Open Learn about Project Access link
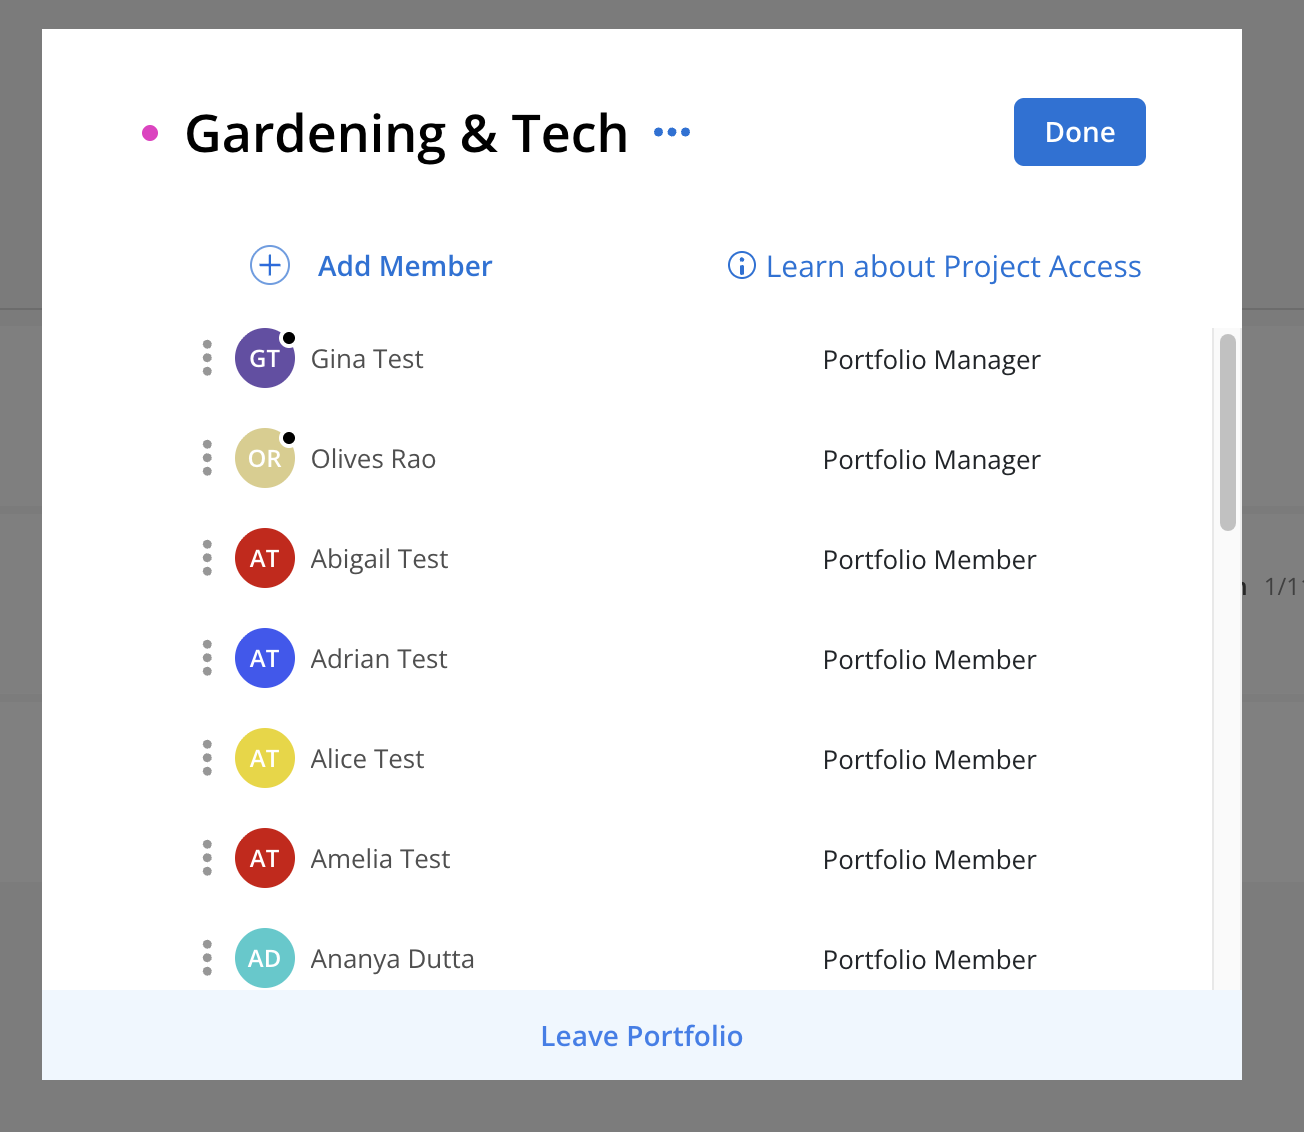Viewport: 1304px width, 1132px height. [953, 267]
